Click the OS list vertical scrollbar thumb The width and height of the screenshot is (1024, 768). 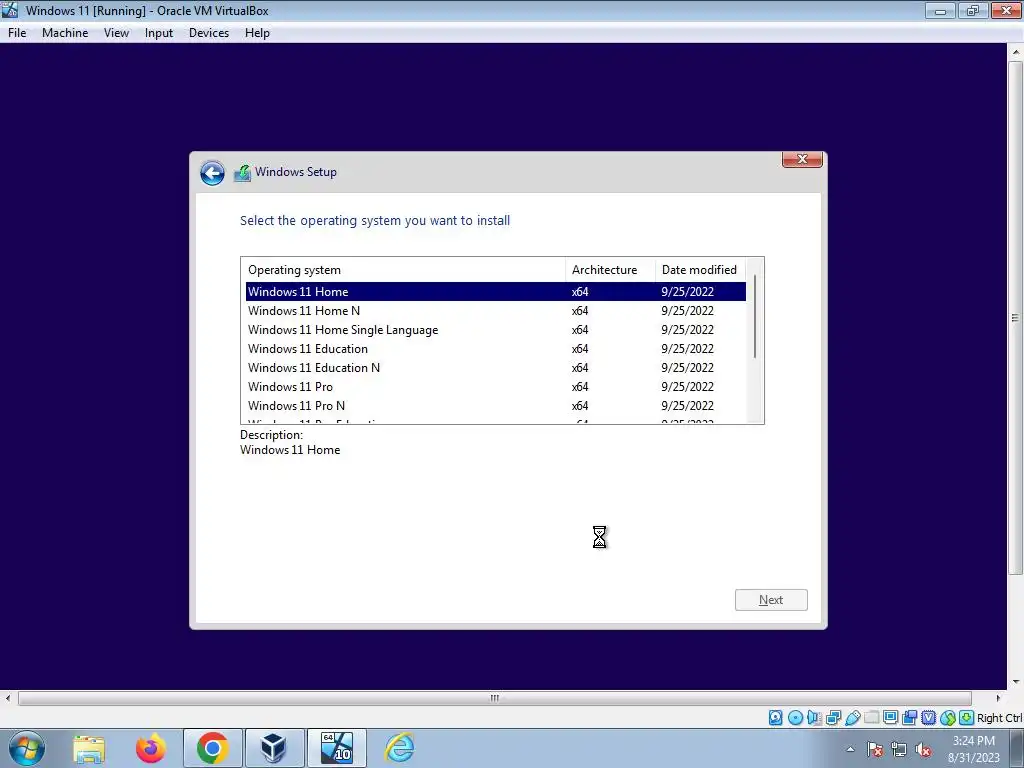(x=755, y=317)
